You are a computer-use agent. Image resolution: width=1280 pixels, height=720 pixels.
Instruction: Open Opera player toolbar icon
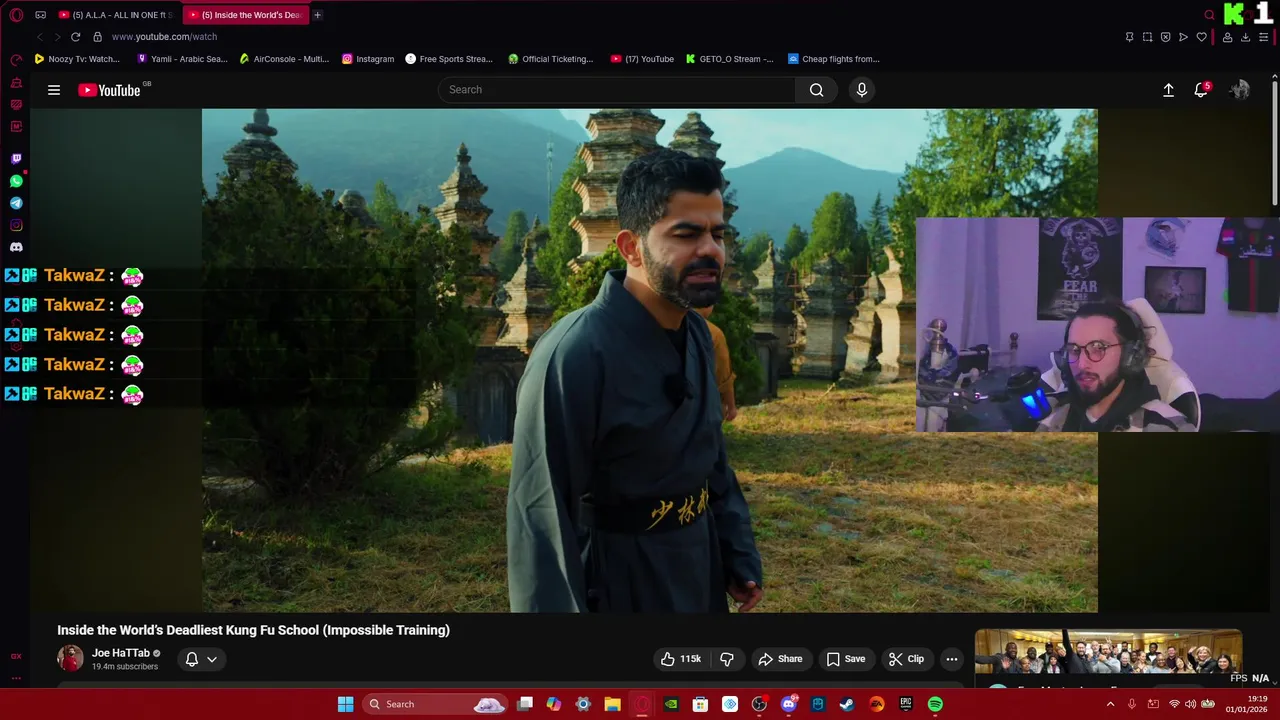[x=1183, y=37]
